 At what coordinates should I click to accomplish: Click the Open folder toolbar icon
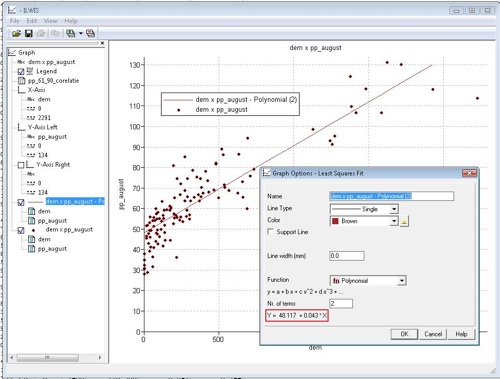tap(16, 33)
